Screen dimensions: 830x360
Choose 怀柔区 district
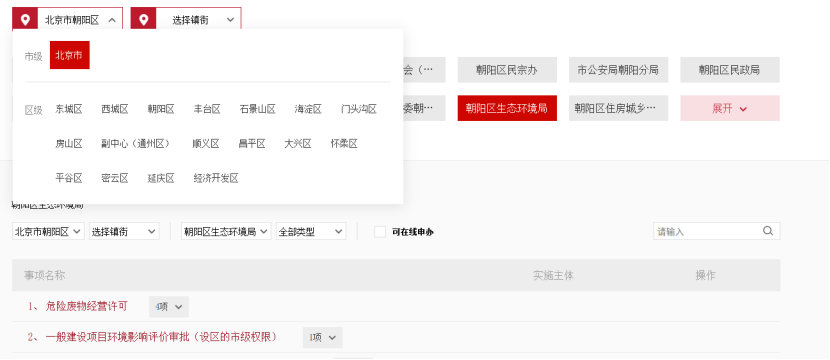[x=344, y=143]
